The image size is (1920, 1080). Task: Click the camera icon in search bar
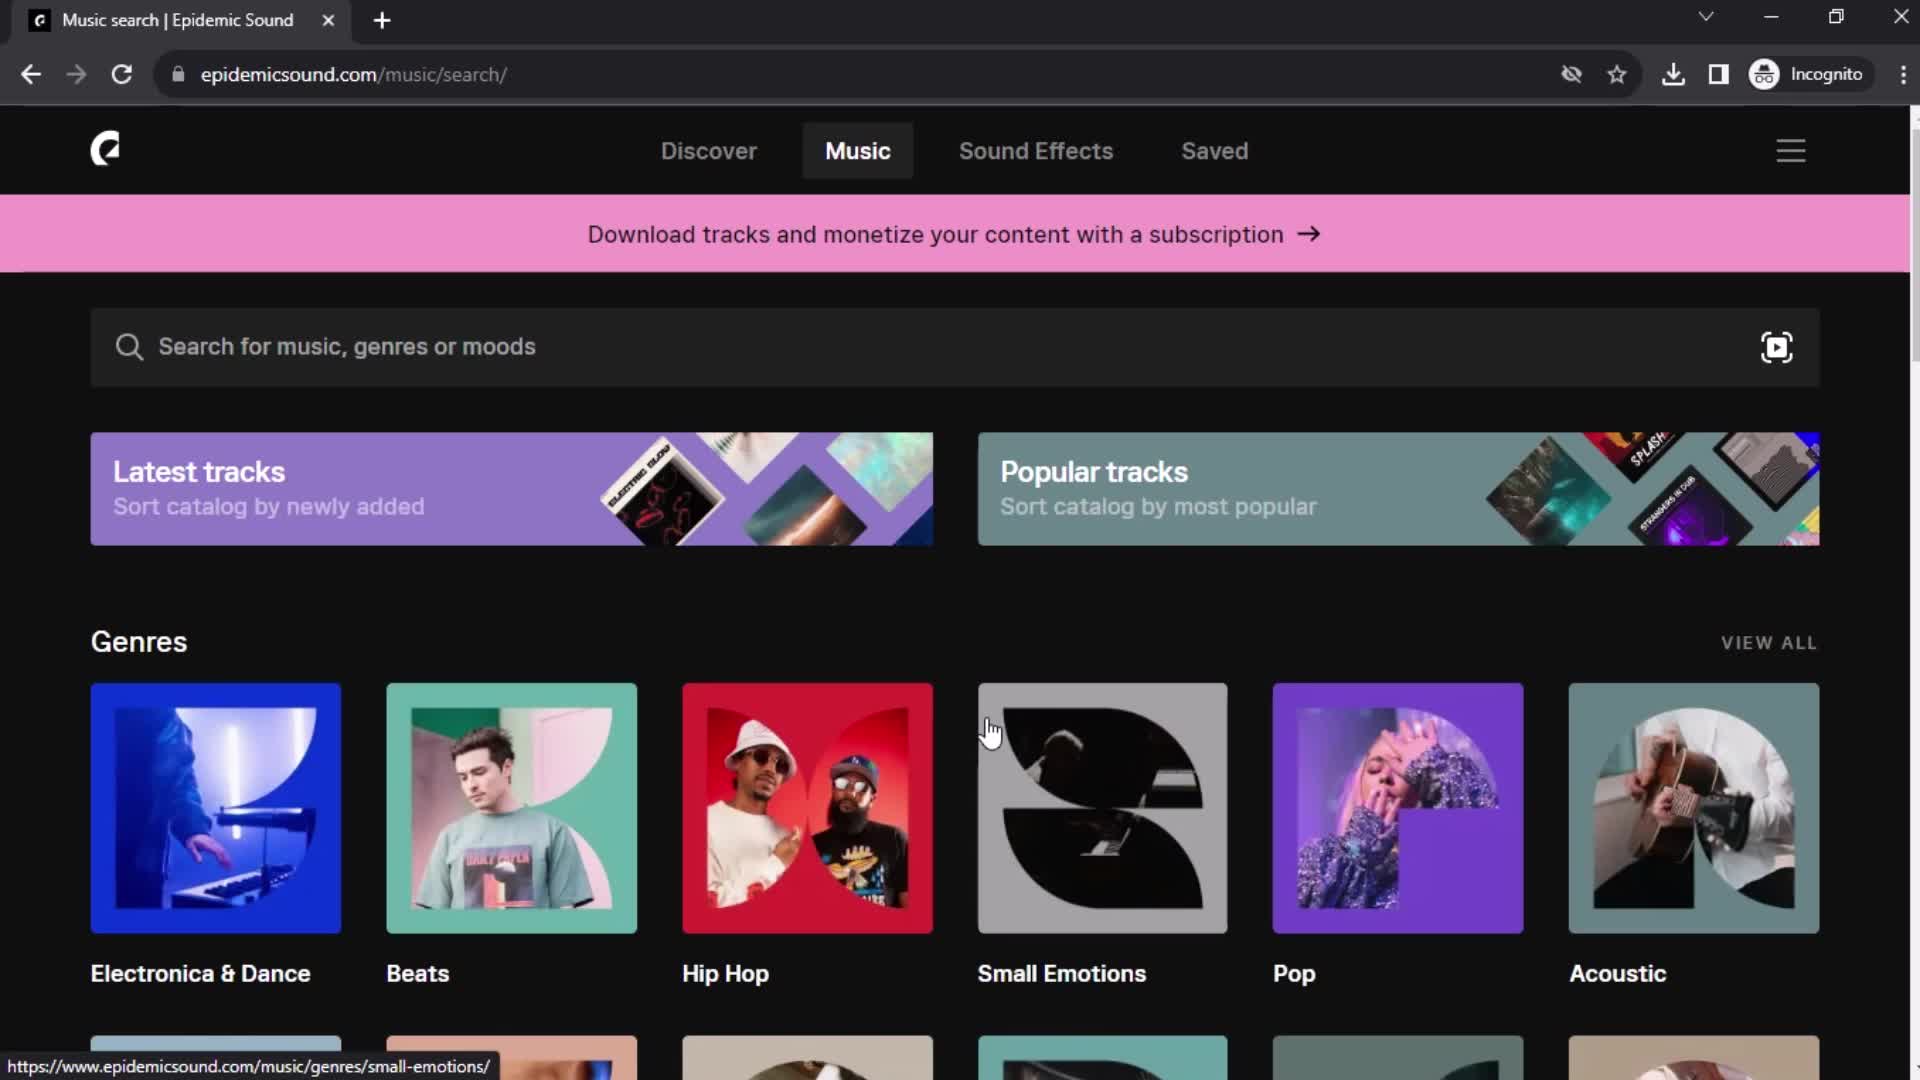click(x=1778, y=345)
